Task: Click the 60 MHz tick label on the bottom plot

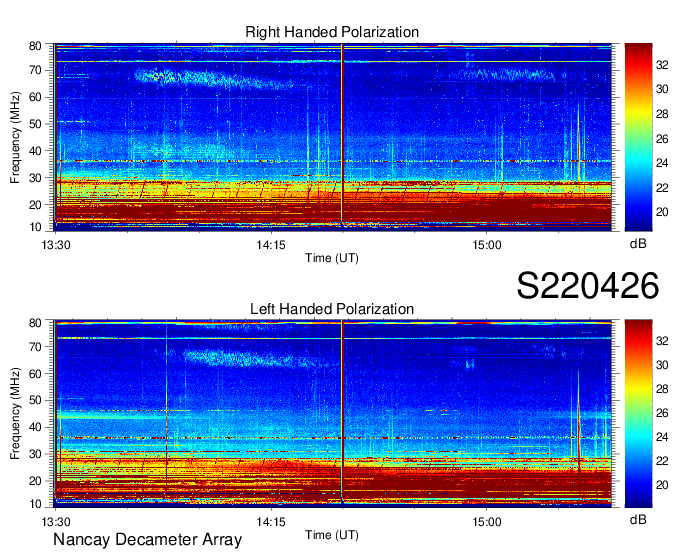Action: point(36,374)
